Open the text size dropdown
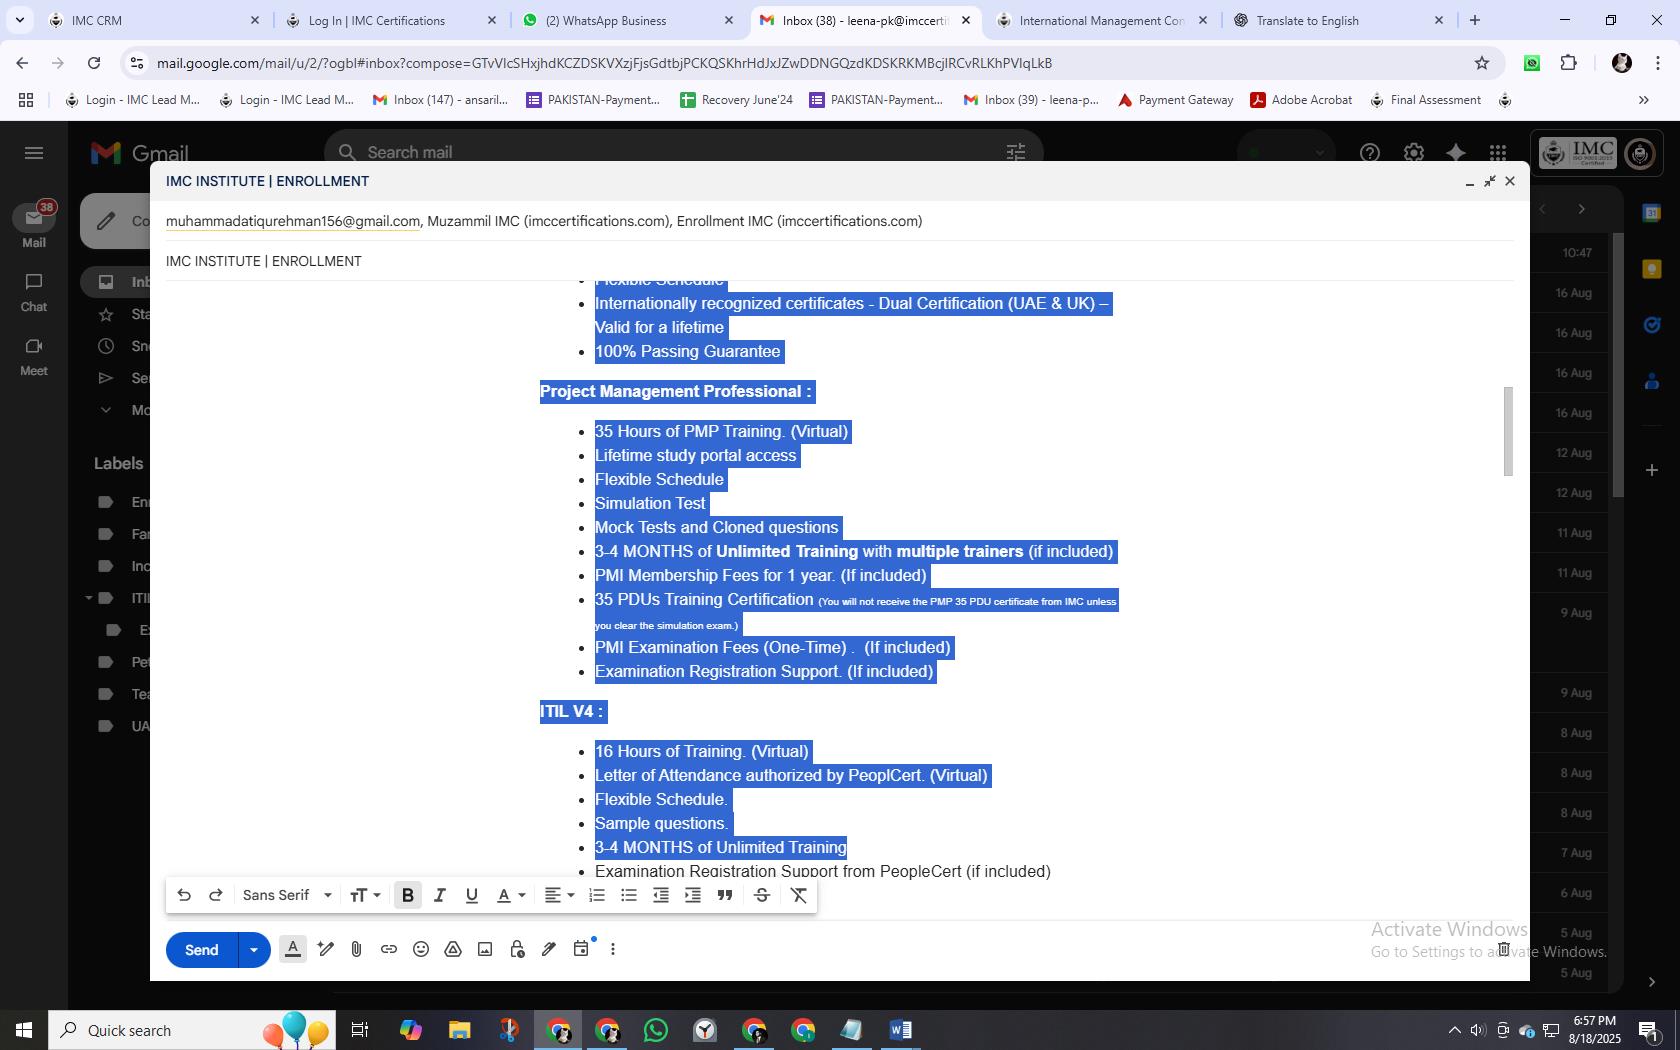Screen dimensions: 1680x1050 coord(365,895)
